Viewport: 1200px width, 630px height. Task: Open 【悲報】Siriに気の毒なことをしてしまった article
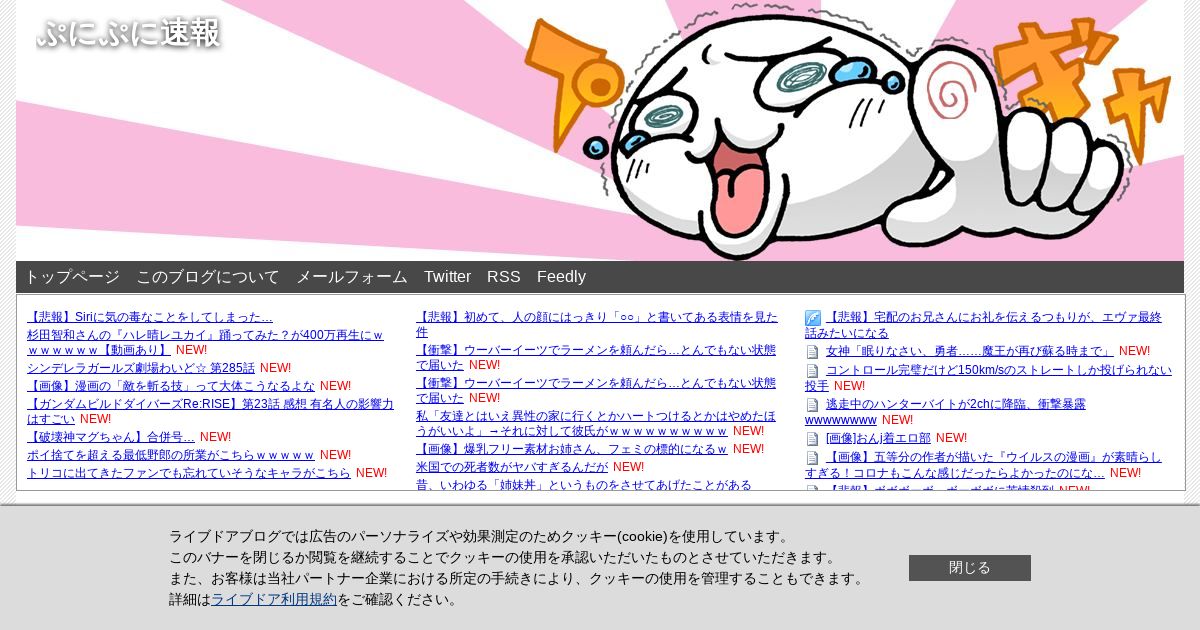[x=150, y=317]
